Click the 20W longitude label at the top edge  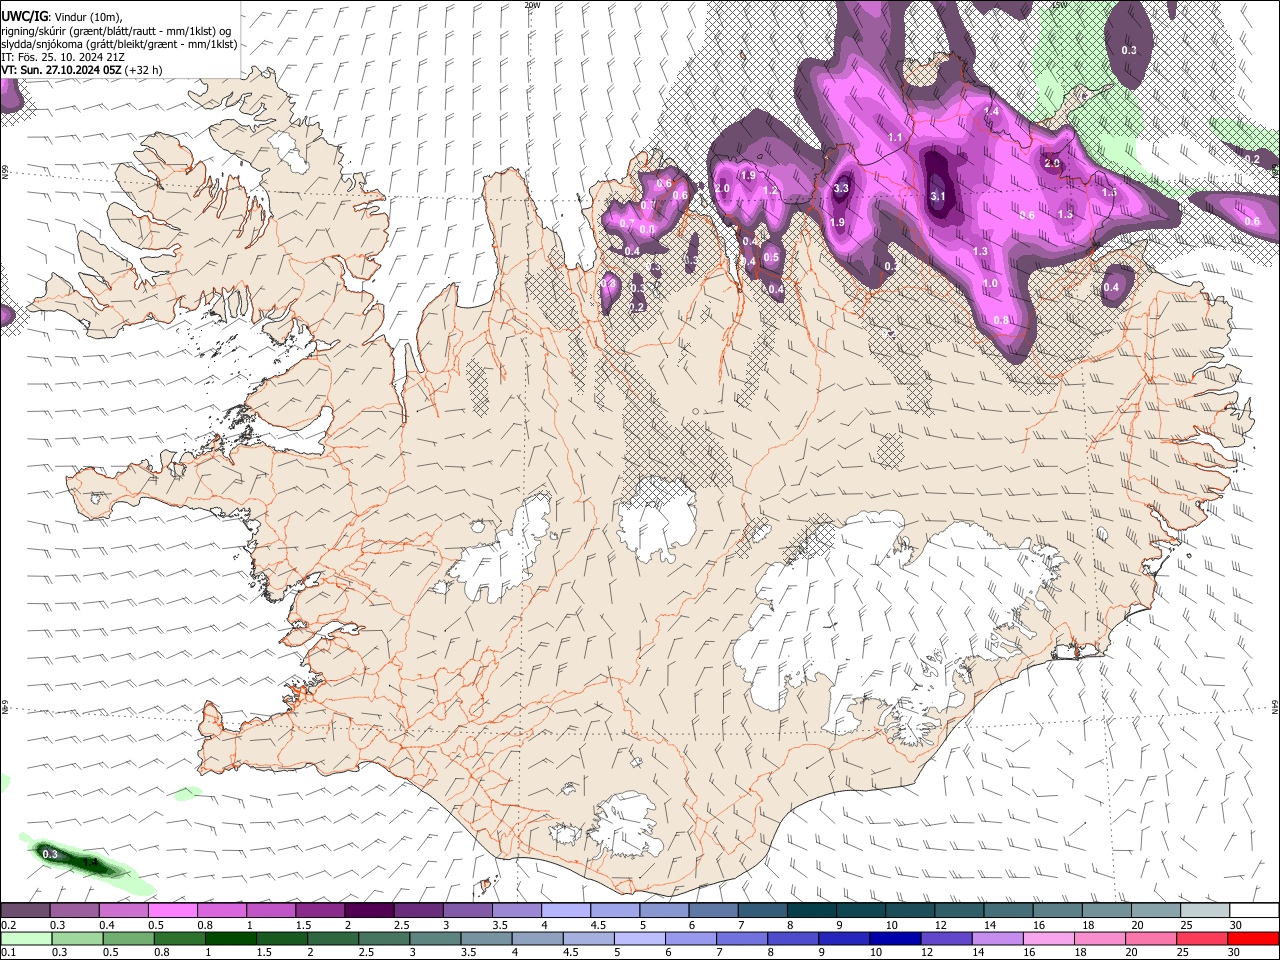pos(532,5)
